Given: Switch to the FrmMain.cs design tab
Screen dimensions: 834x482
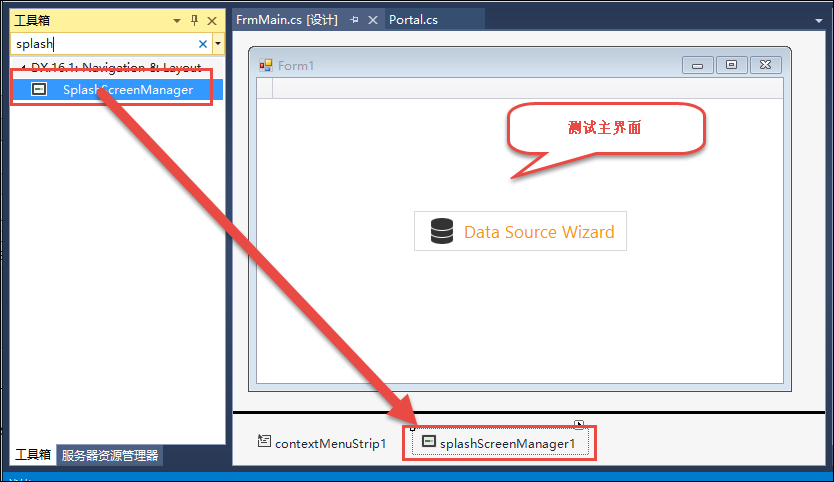Looking at the screenshot, I should point(287,20).
